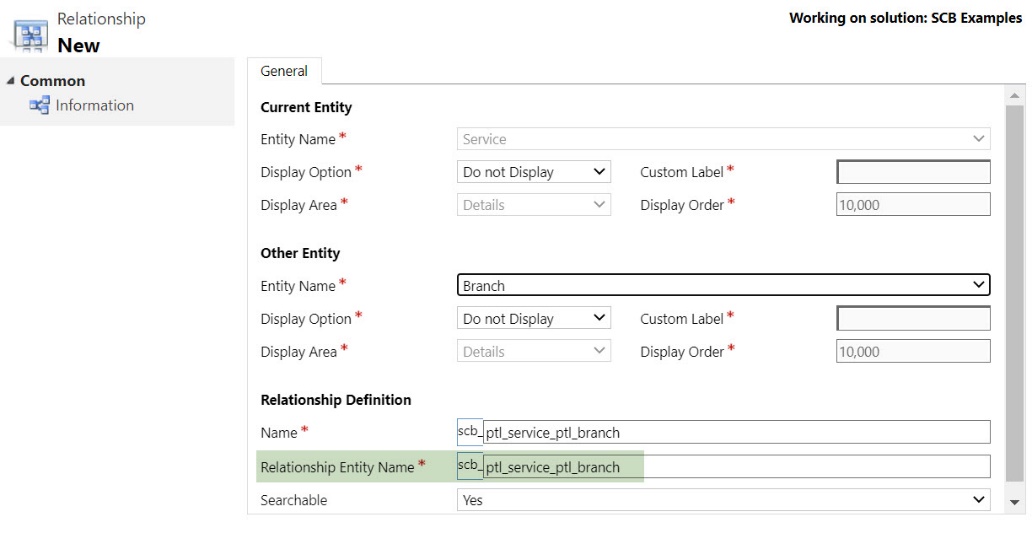The width and height of the screenshot is (1032, 544).
Task: Open Current Entity Display Option dropdown
Action: click(534, 172)
